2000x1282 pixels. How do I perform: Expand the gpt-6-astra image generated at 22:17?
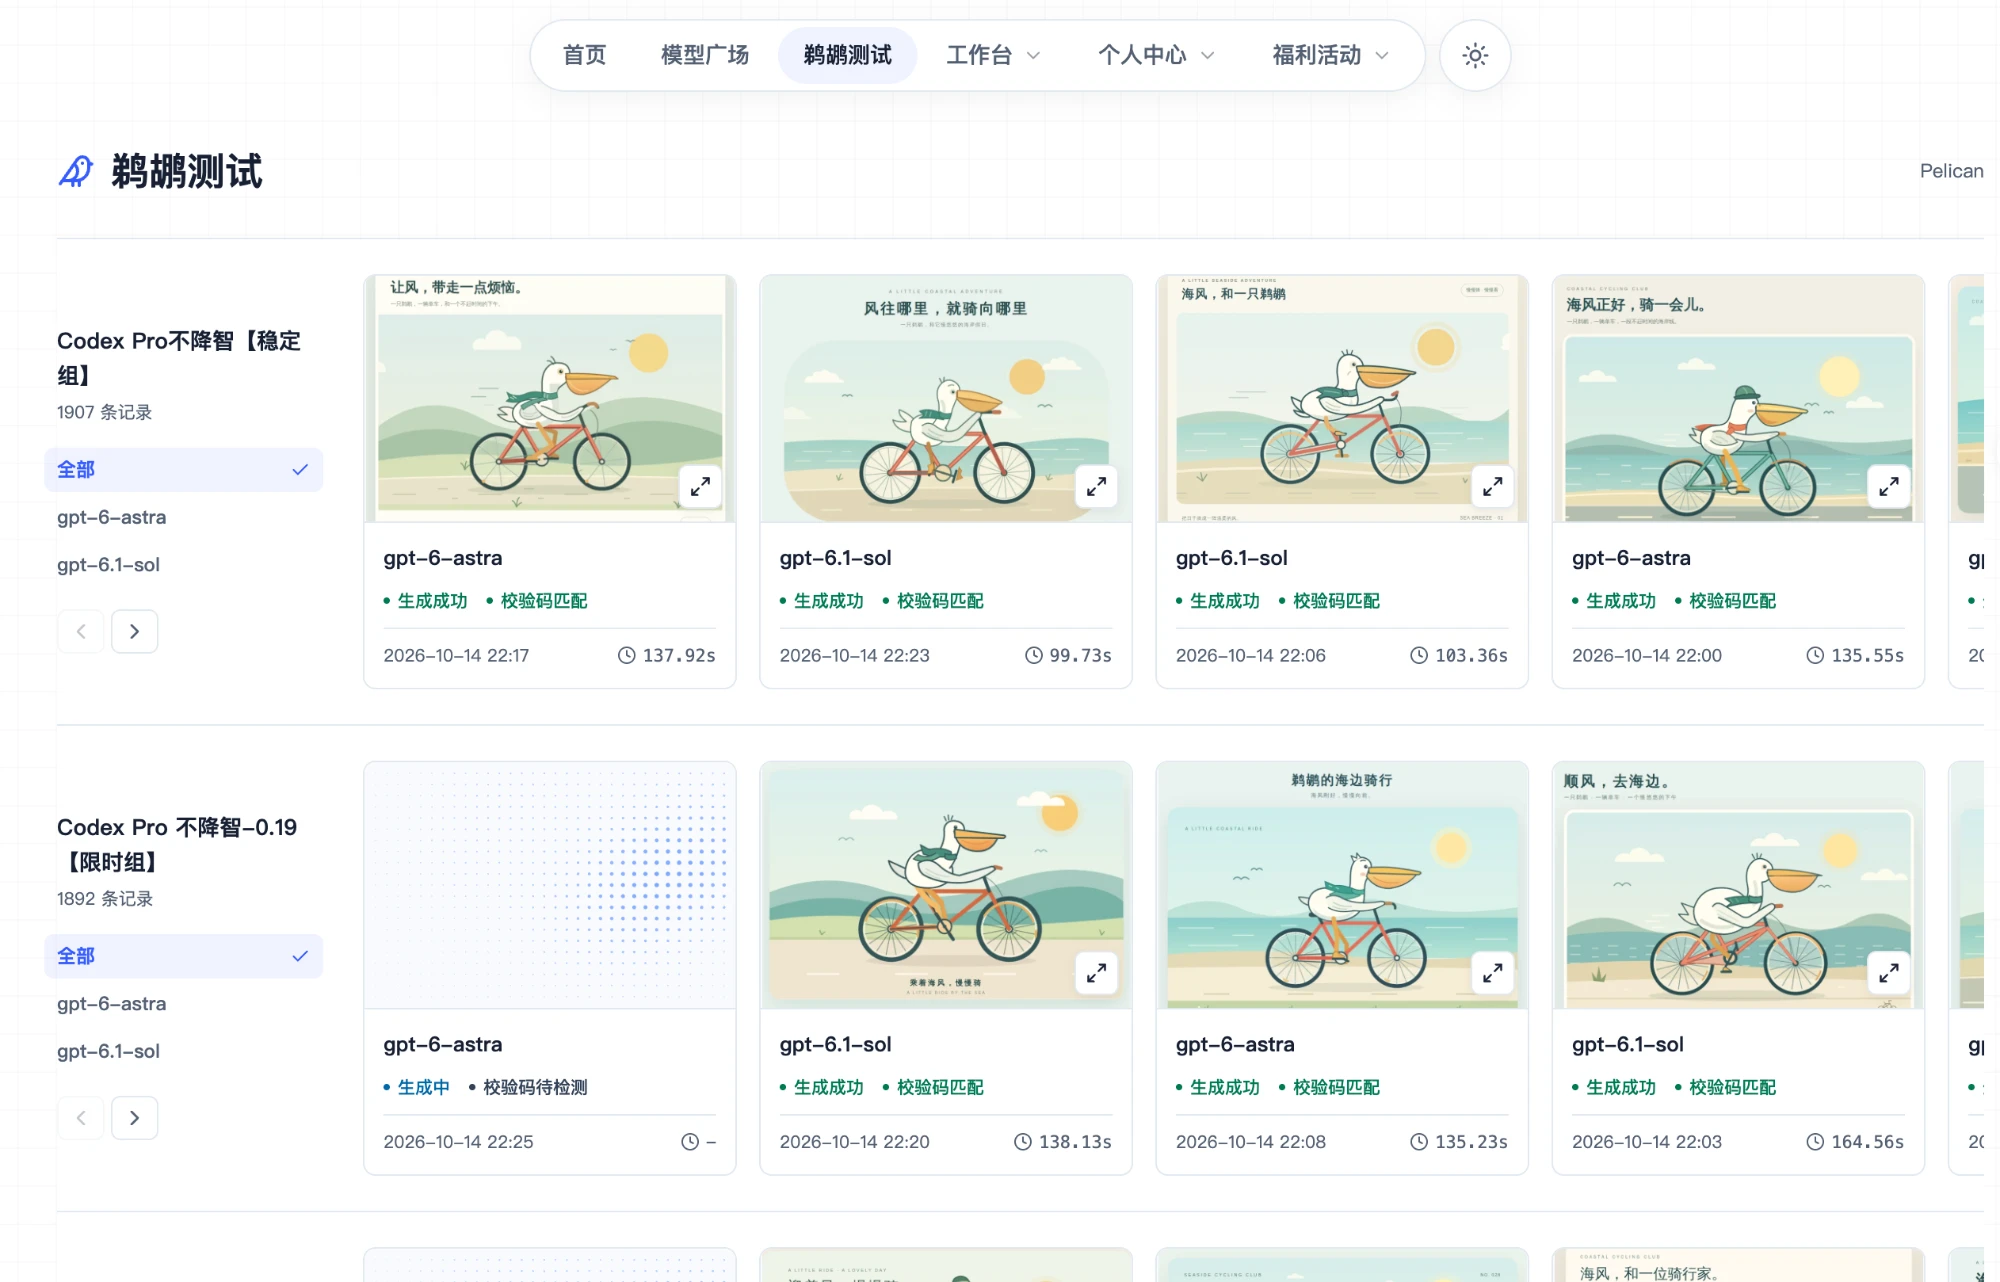click(x=701, y=487)
